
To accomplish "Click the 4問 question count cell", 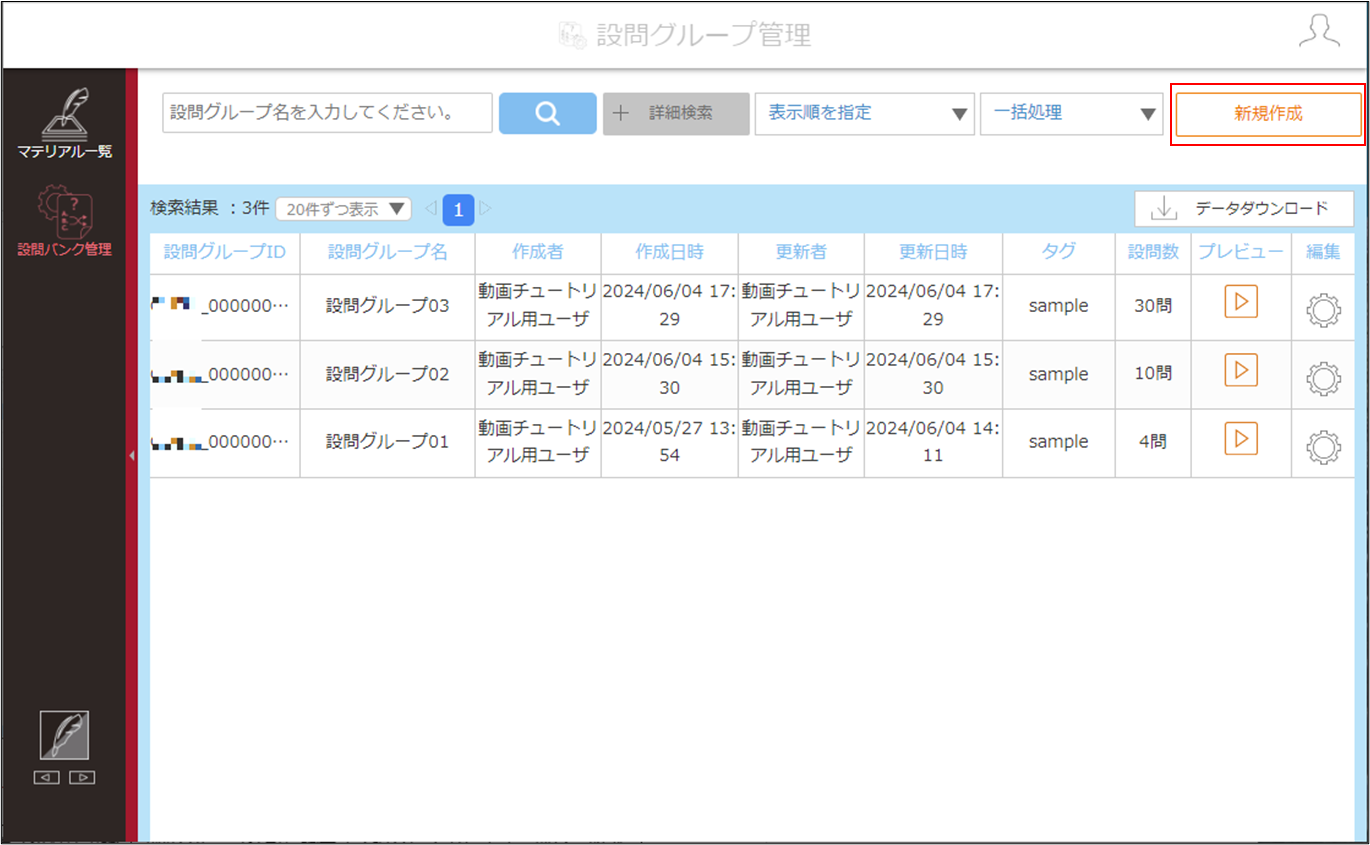I will coord(1153,442).
